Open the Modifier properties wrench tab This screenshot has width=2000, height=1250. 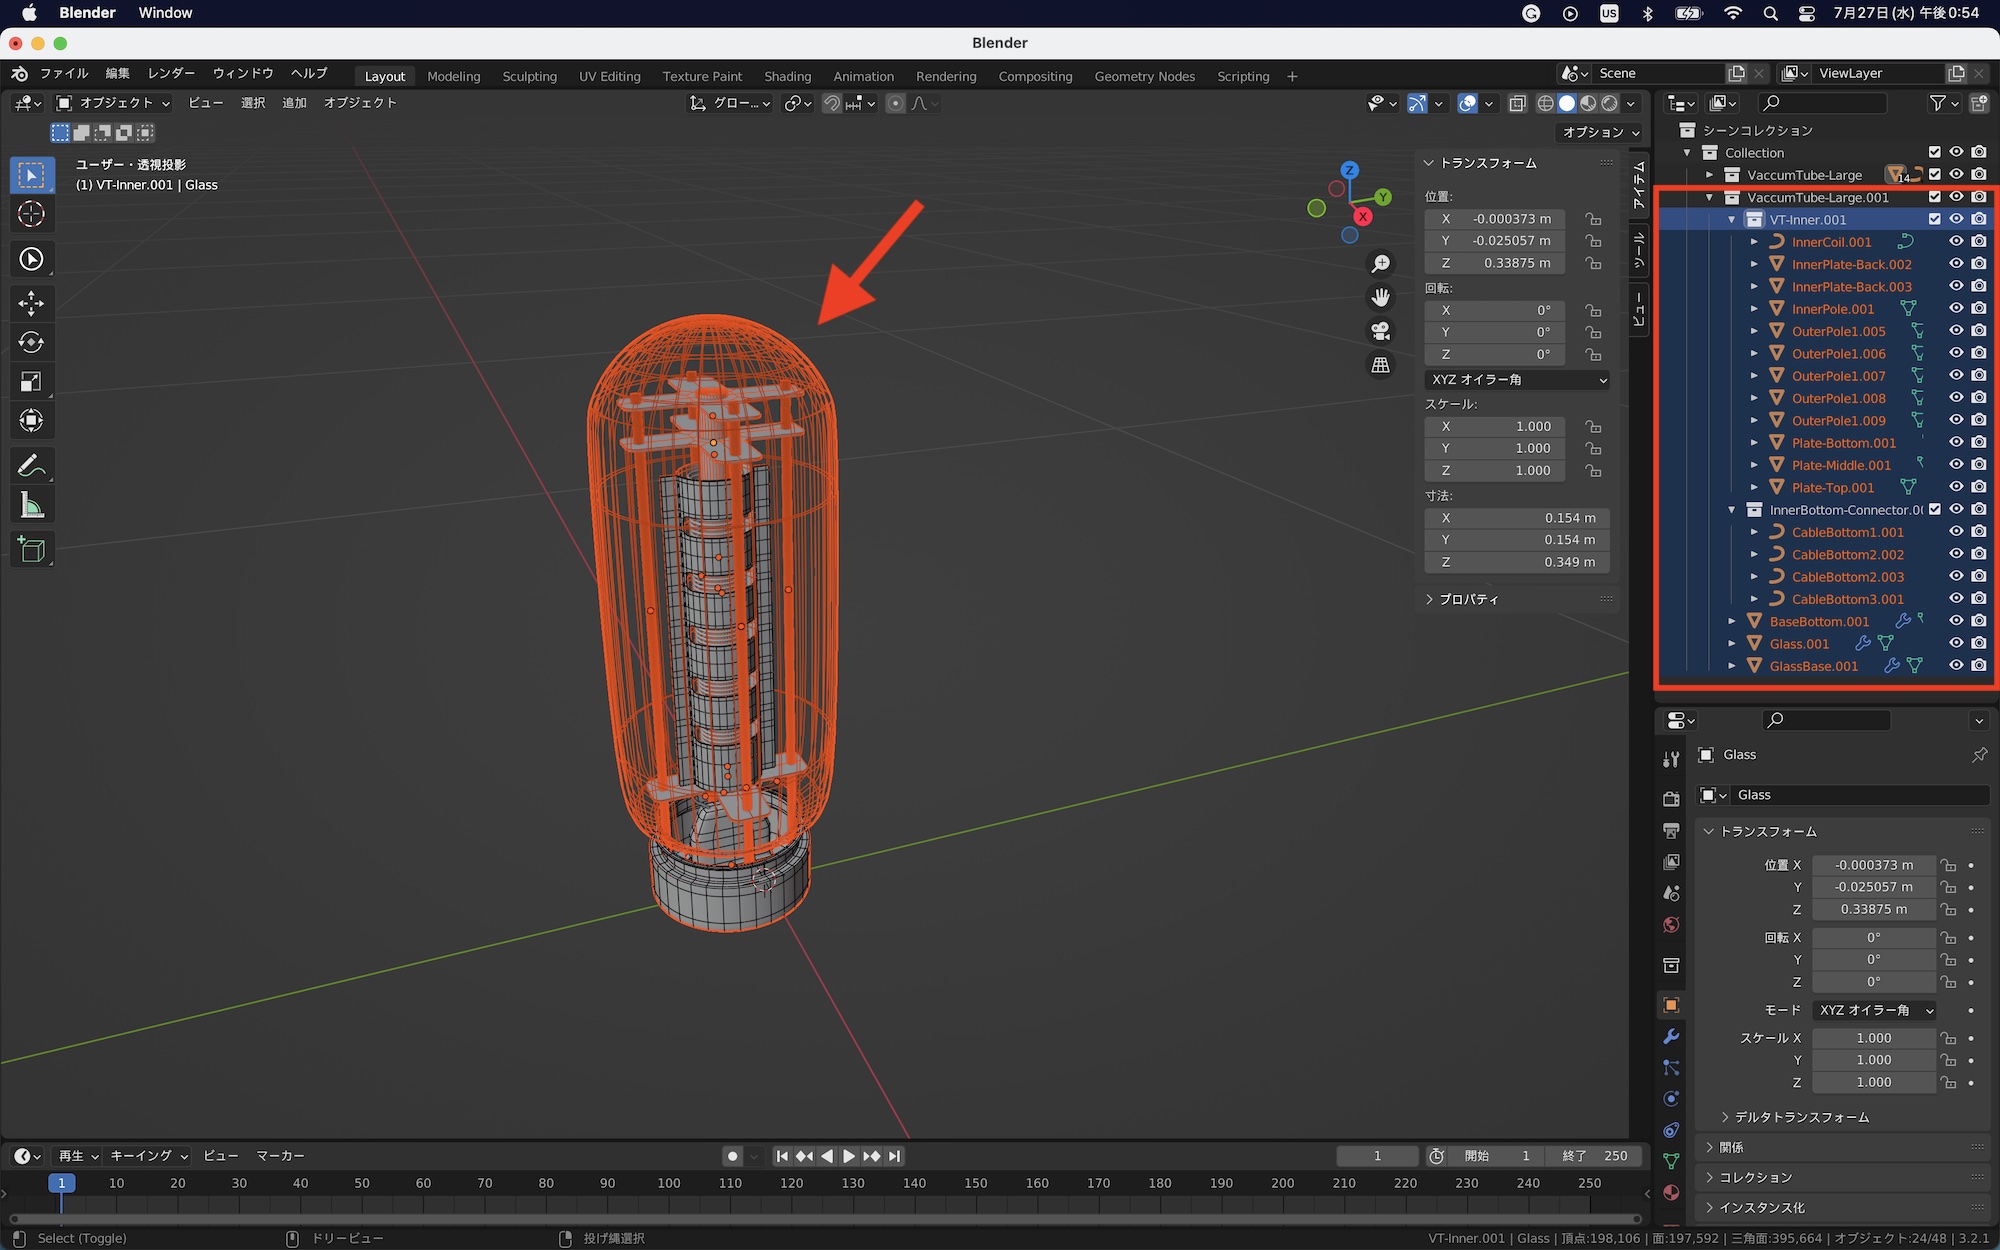pos(1671,1036)
